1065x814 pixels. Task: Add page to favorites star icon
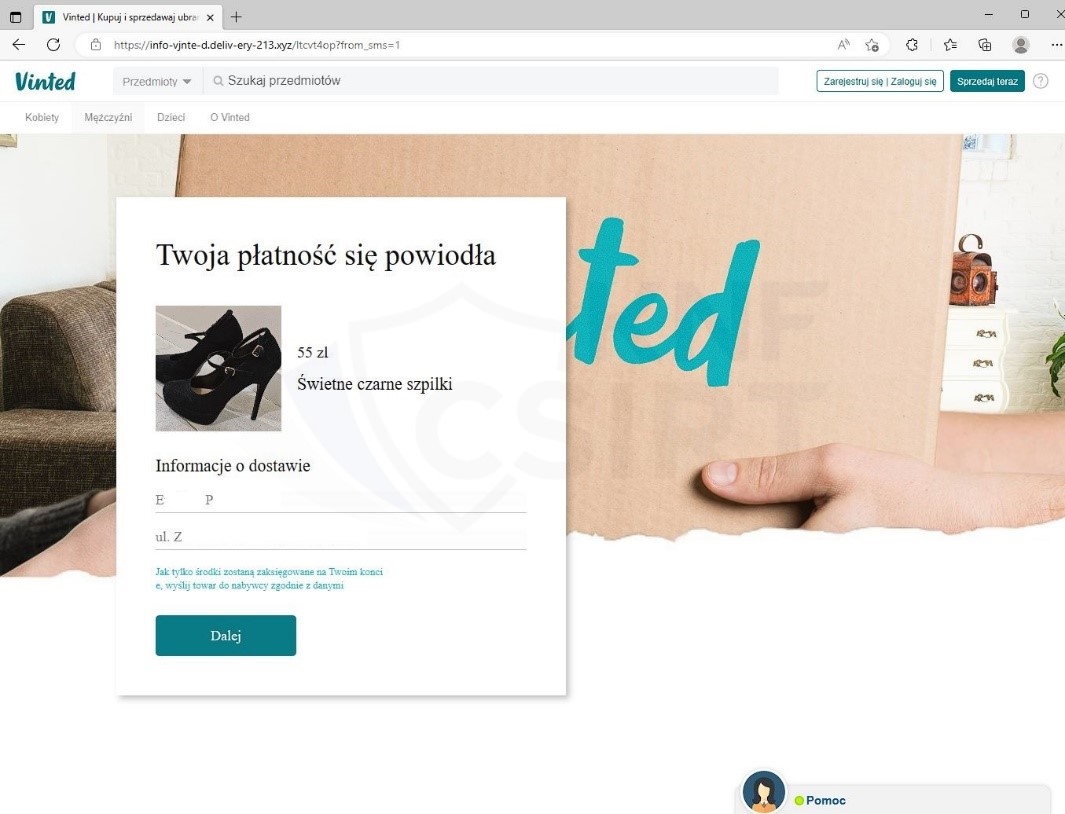(x=872, y=45)
